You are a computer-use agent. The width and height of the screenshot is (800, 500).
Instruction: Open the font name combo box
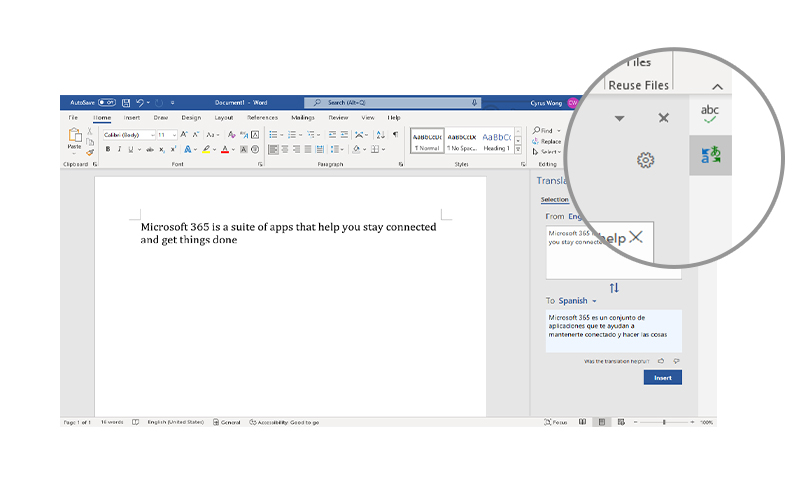[129, 135]
